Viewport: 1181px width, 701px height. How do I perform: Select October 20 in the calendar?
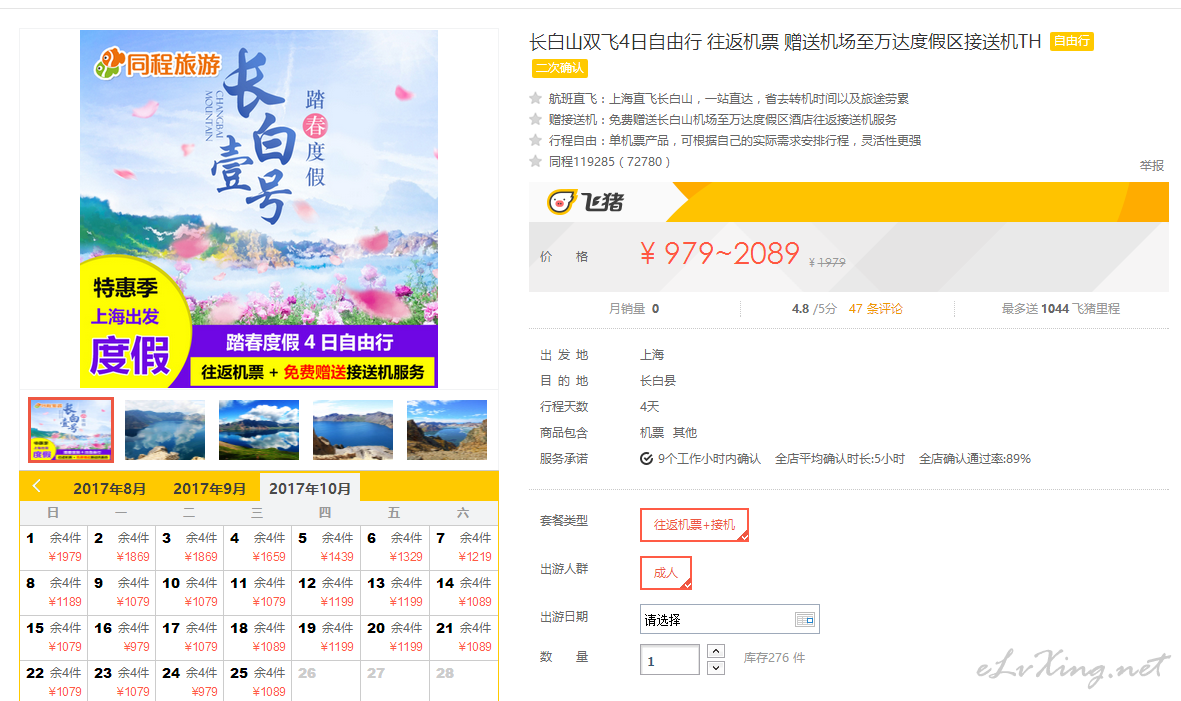395,638
